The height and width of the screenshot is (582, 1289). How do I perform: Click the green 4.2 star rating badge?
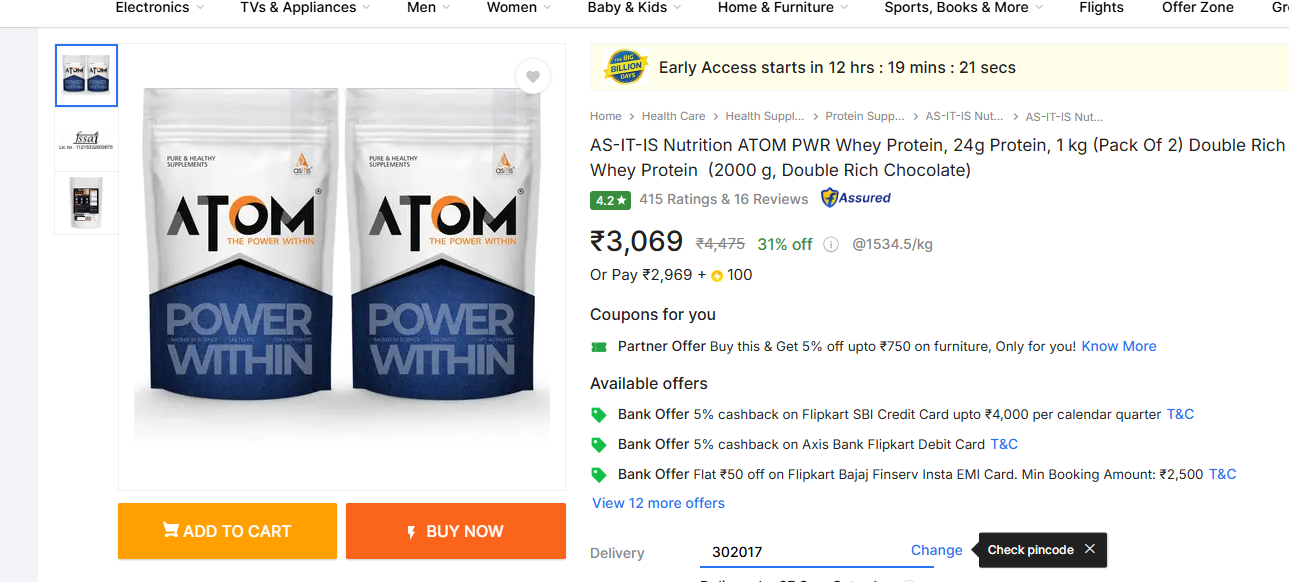coord(610,200)
